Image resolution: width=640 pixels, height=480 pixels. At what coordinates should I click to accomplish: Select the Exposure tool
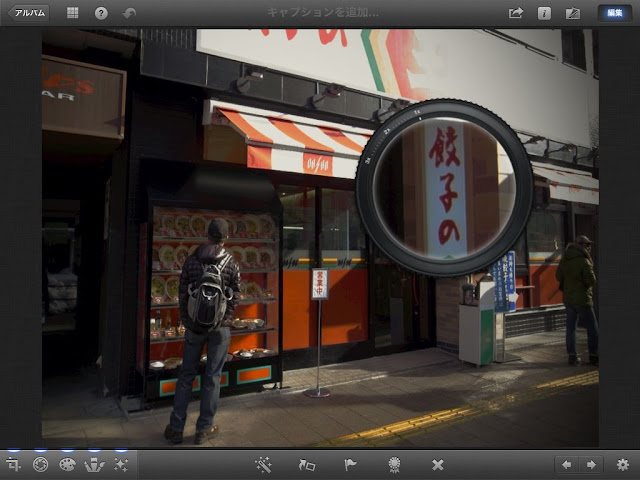point(40,464)
